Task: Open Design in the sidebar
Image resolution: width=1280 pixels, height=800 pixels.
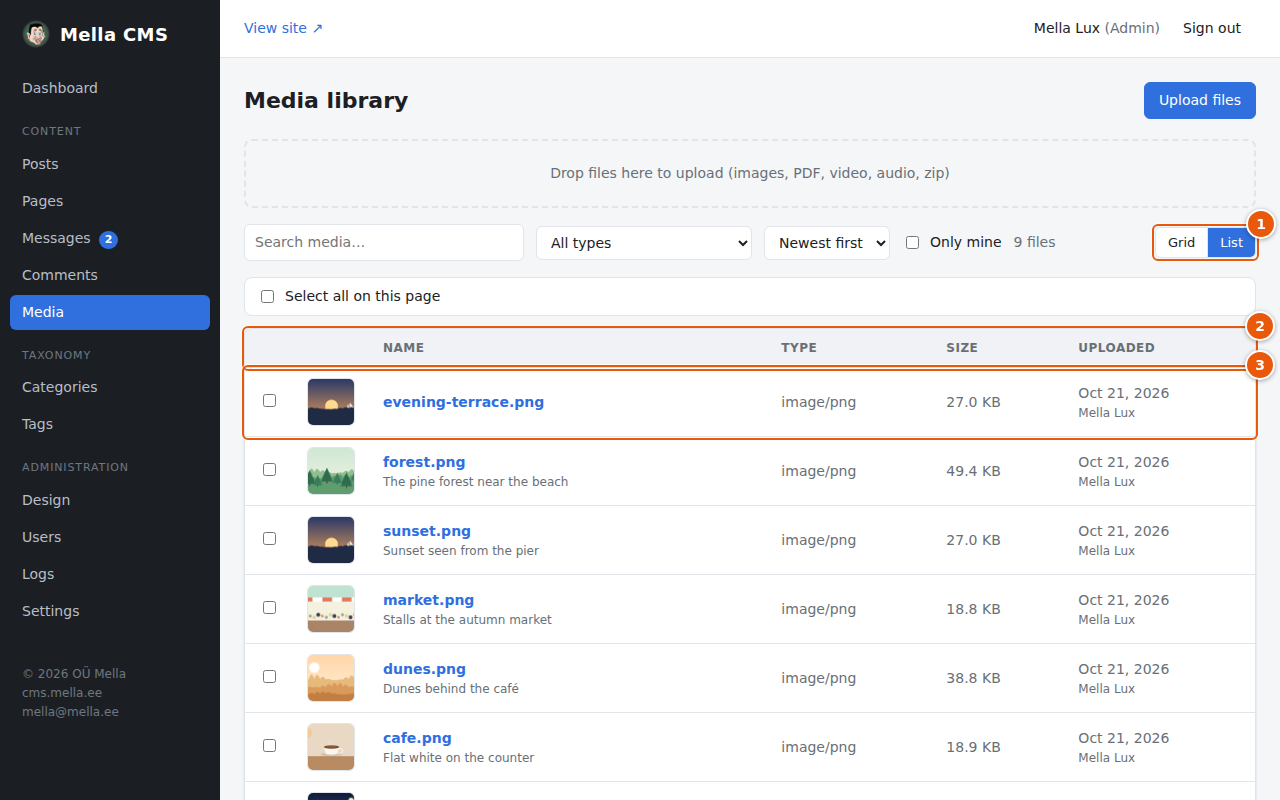Action: (110, 500)
